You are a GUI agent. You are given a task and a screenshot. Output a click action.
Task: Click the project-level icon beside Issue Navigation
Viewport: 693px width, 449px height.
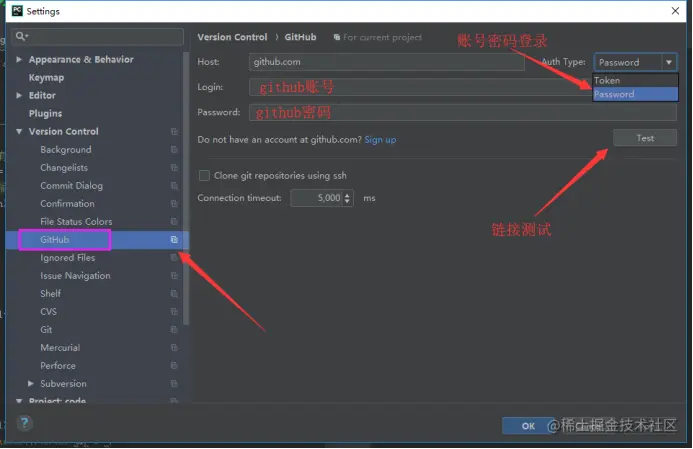[174, 276]
